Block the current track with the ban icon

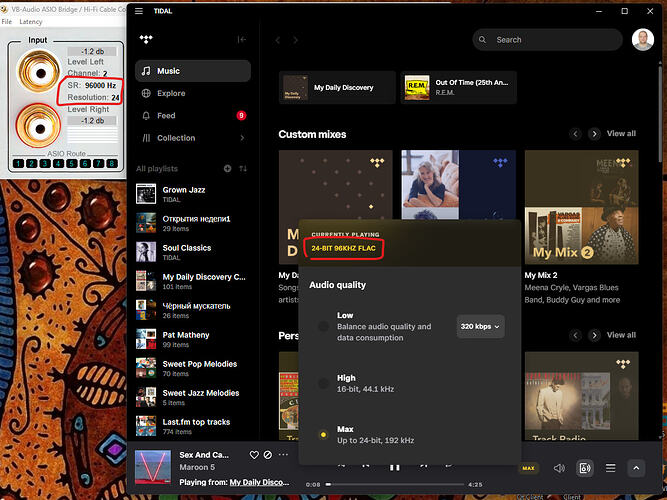coord(268,455)
